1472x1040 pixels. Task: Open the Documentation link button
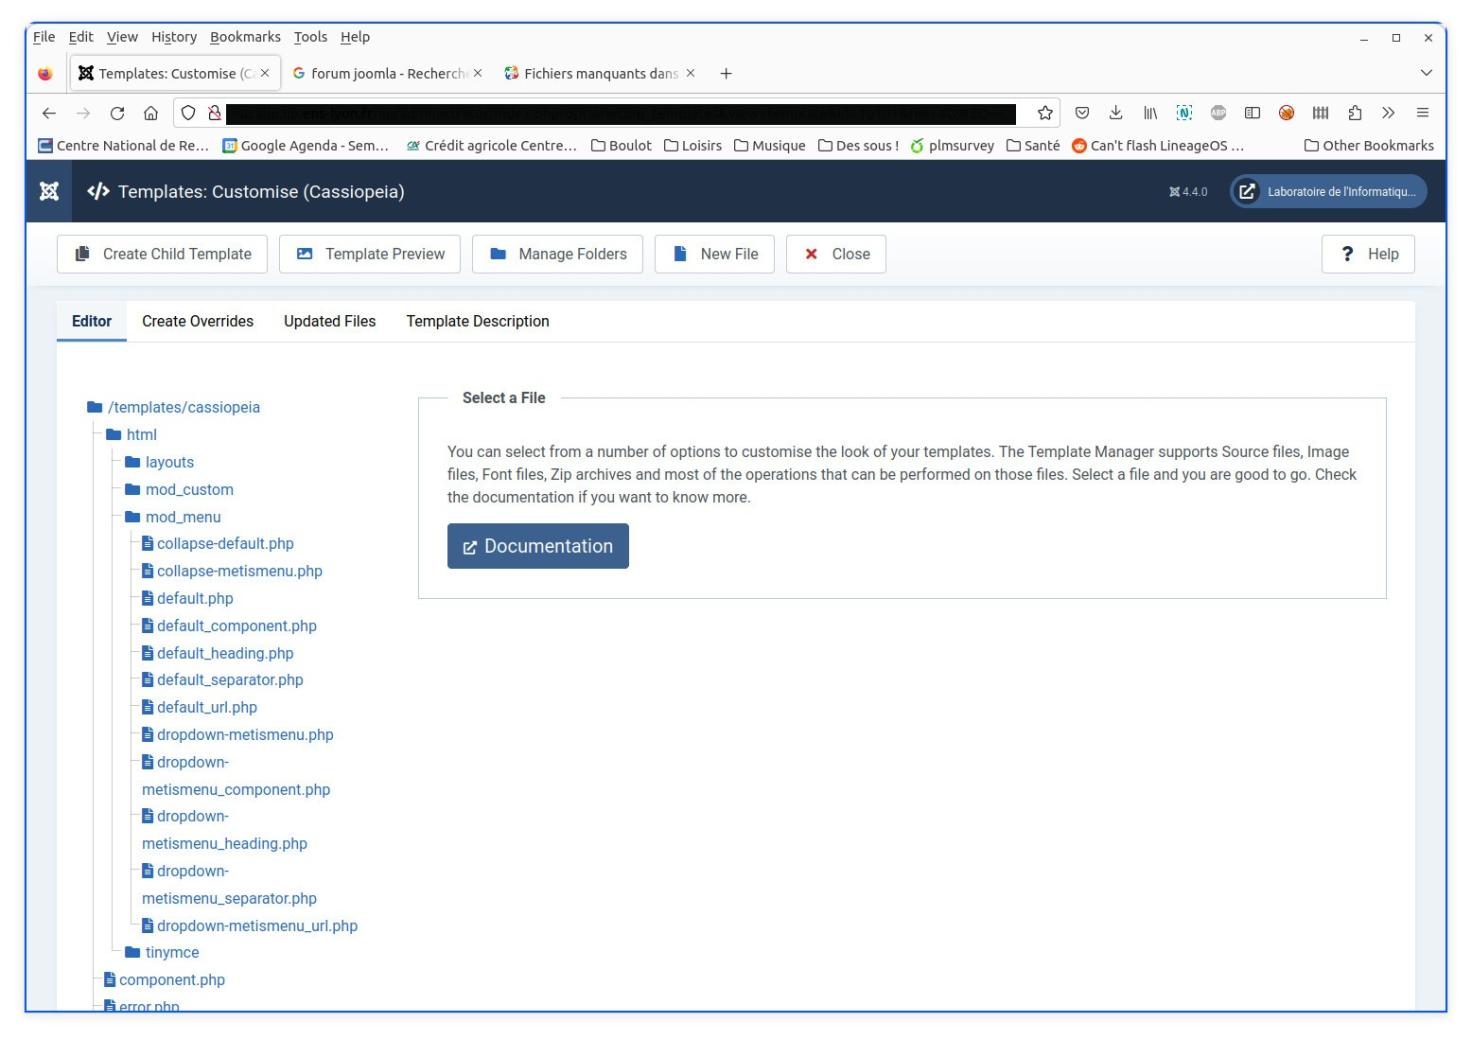[x=538, y=546]
